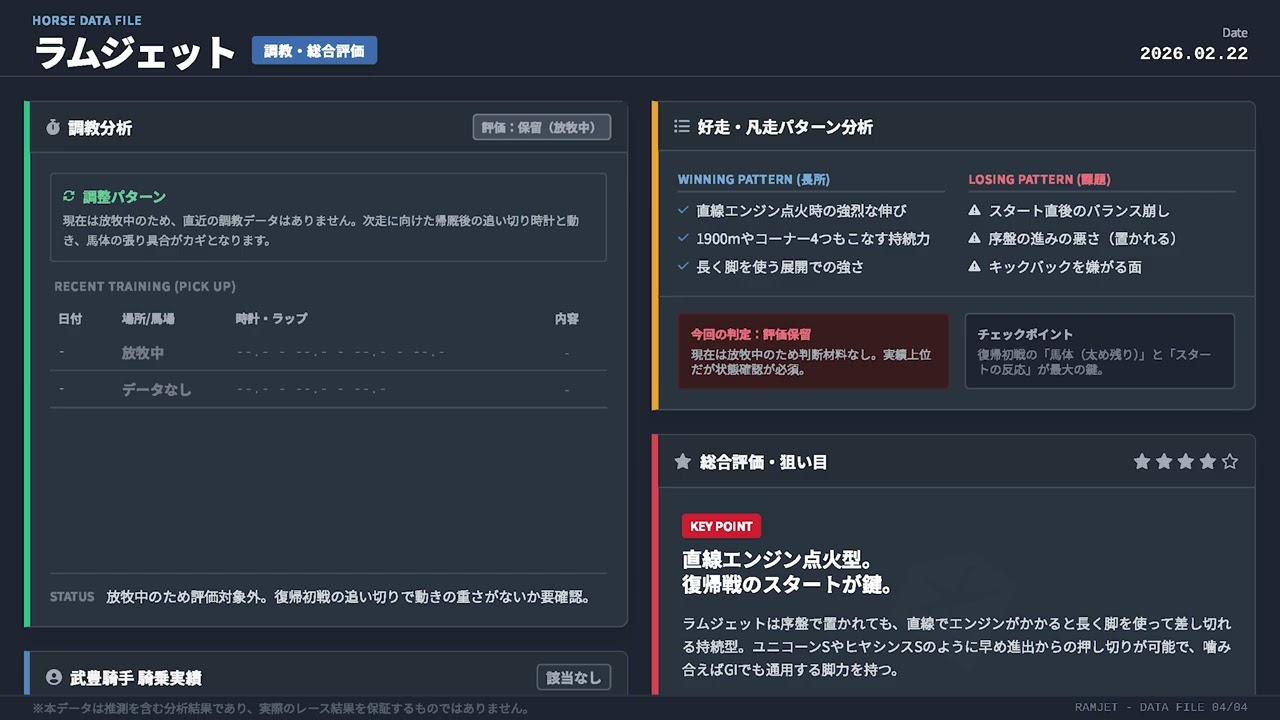Click the RAMJET - DATA FILE 04/04 footer
This screenshot has height=720, width=1280.
coord(1162,708)
